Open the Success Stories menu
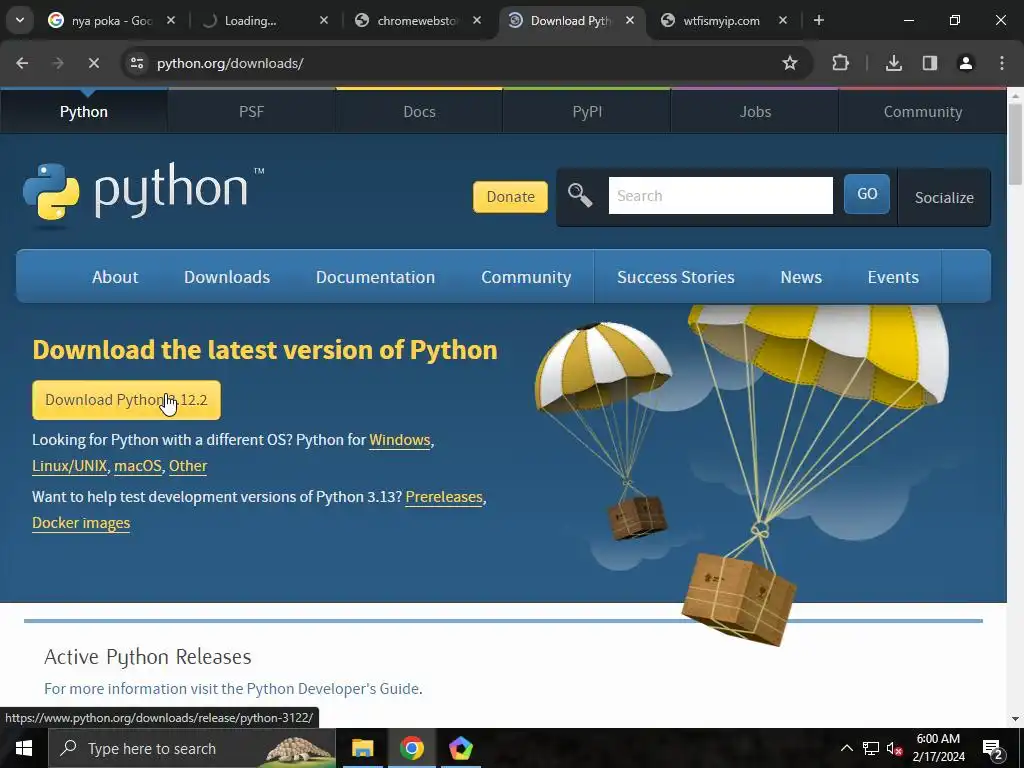 tap(676, 277)
